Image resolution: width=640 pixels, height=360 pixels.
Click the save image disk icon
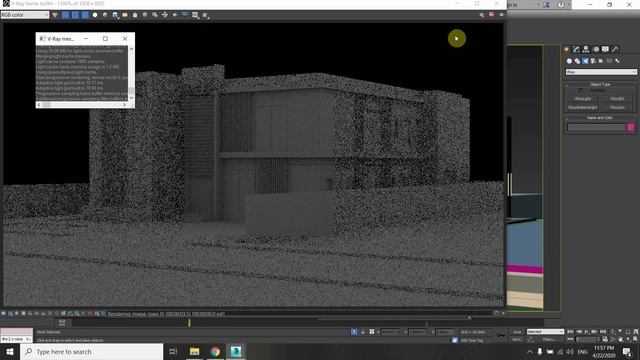pyautogui.click(x=115, y=15)
